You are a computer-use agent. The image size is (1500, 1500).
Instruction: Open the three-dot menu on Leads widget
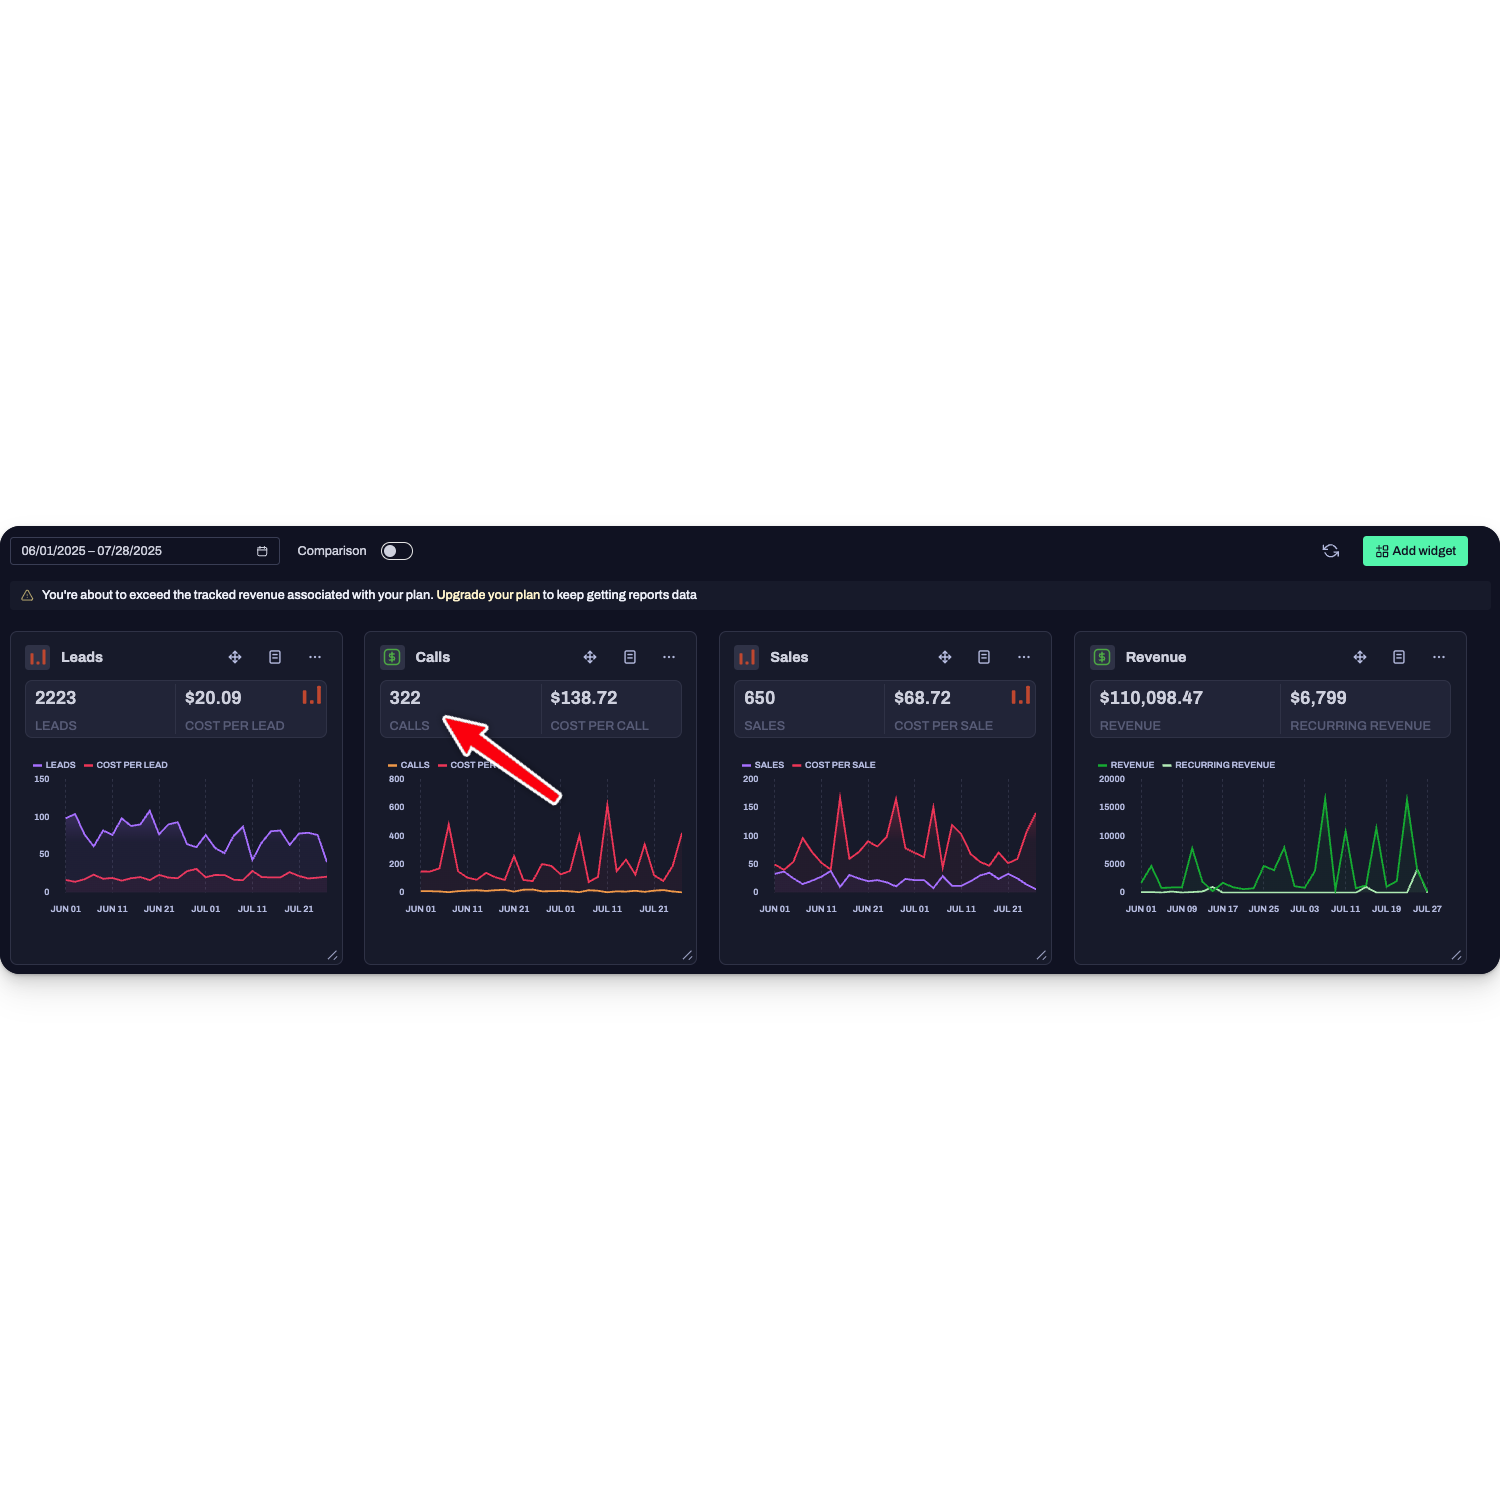[x=315, y=657]
